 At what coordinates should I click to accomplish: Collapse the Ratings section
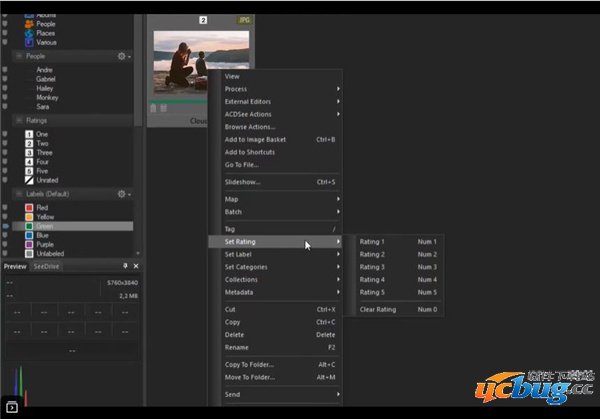click(17, 120)
